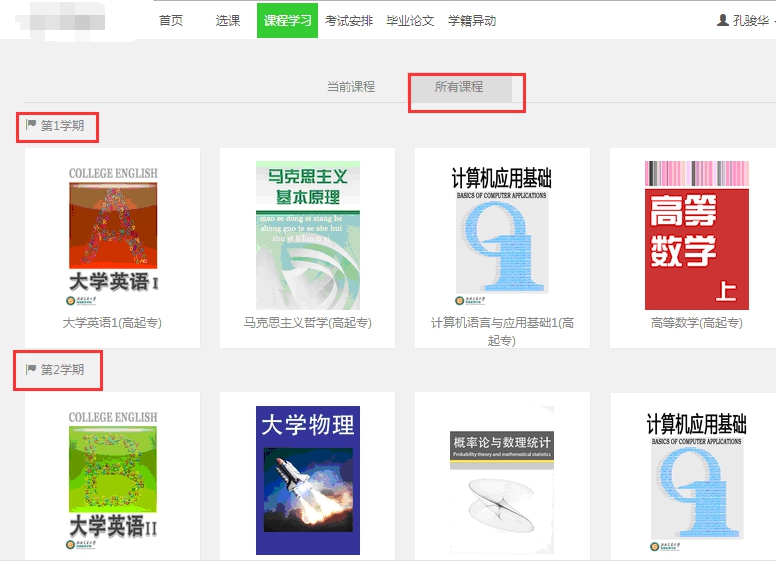Click the flag icon beside 第2学期

tap(31, 369)
